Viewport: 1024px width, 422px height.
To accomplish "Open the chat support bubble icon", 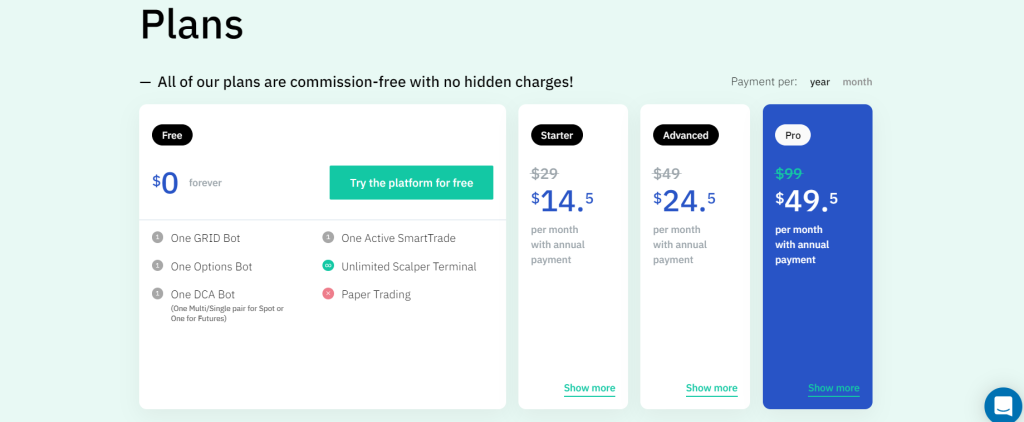I will (x=1003, y=406).
